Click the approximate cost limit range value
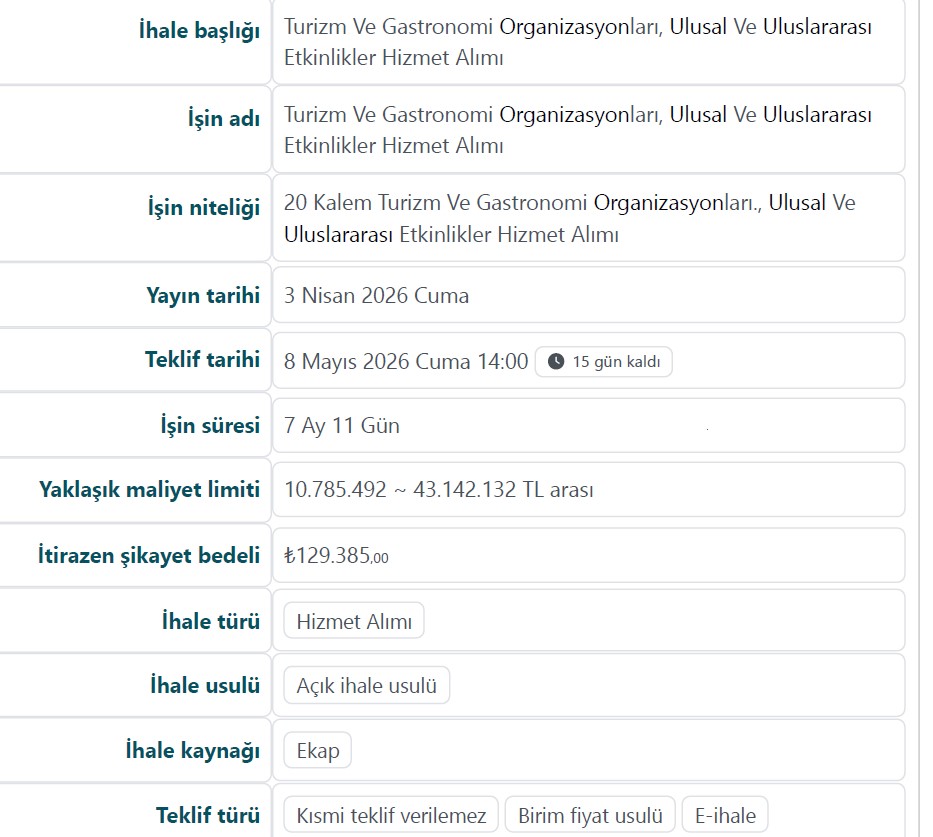933x837 pixels. 439,490
